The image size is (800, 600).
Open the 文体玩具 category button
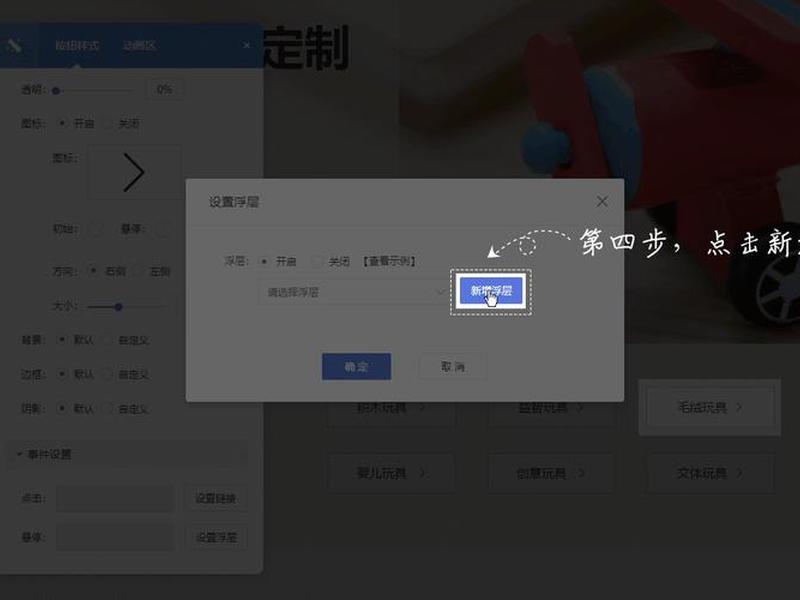pos(710,473)
